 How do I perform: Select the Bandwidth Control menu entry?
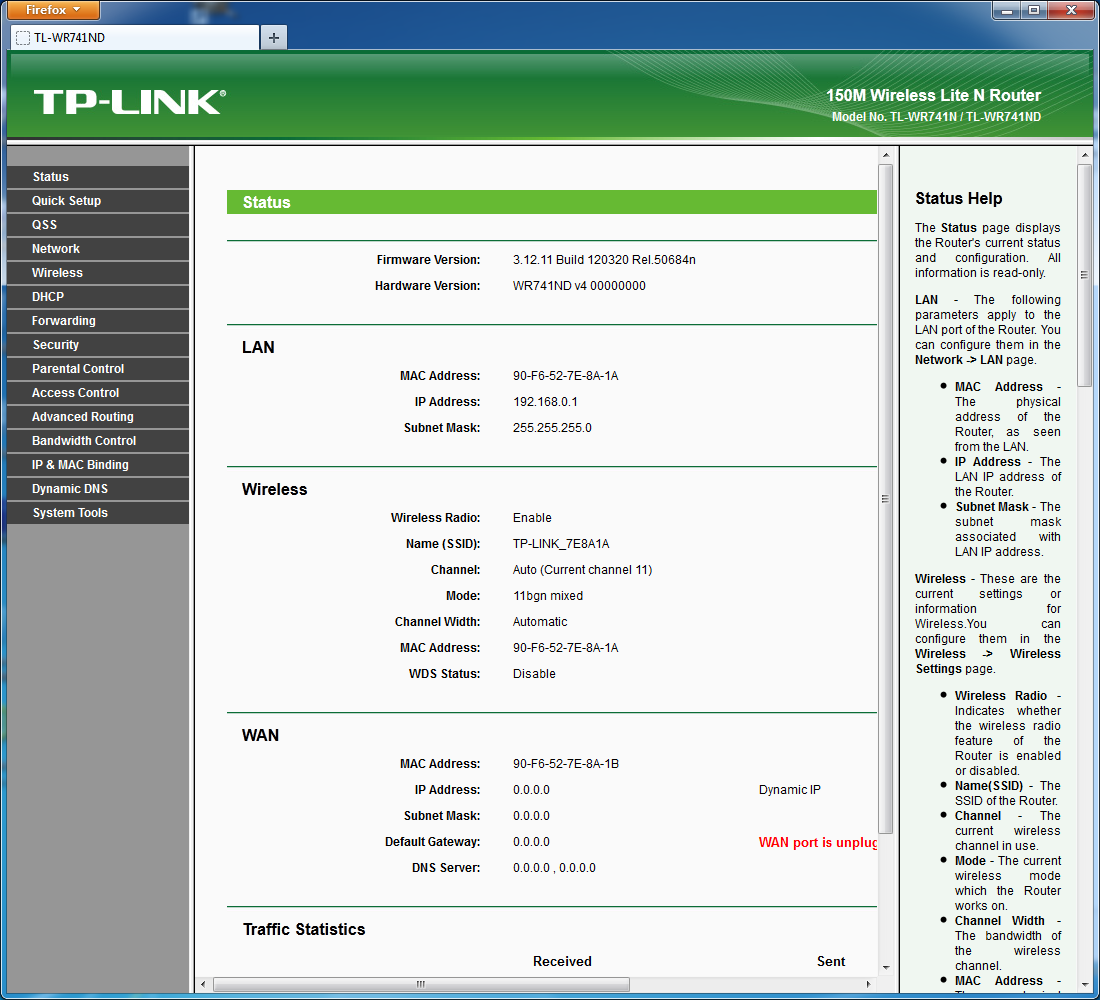(98, 441)
